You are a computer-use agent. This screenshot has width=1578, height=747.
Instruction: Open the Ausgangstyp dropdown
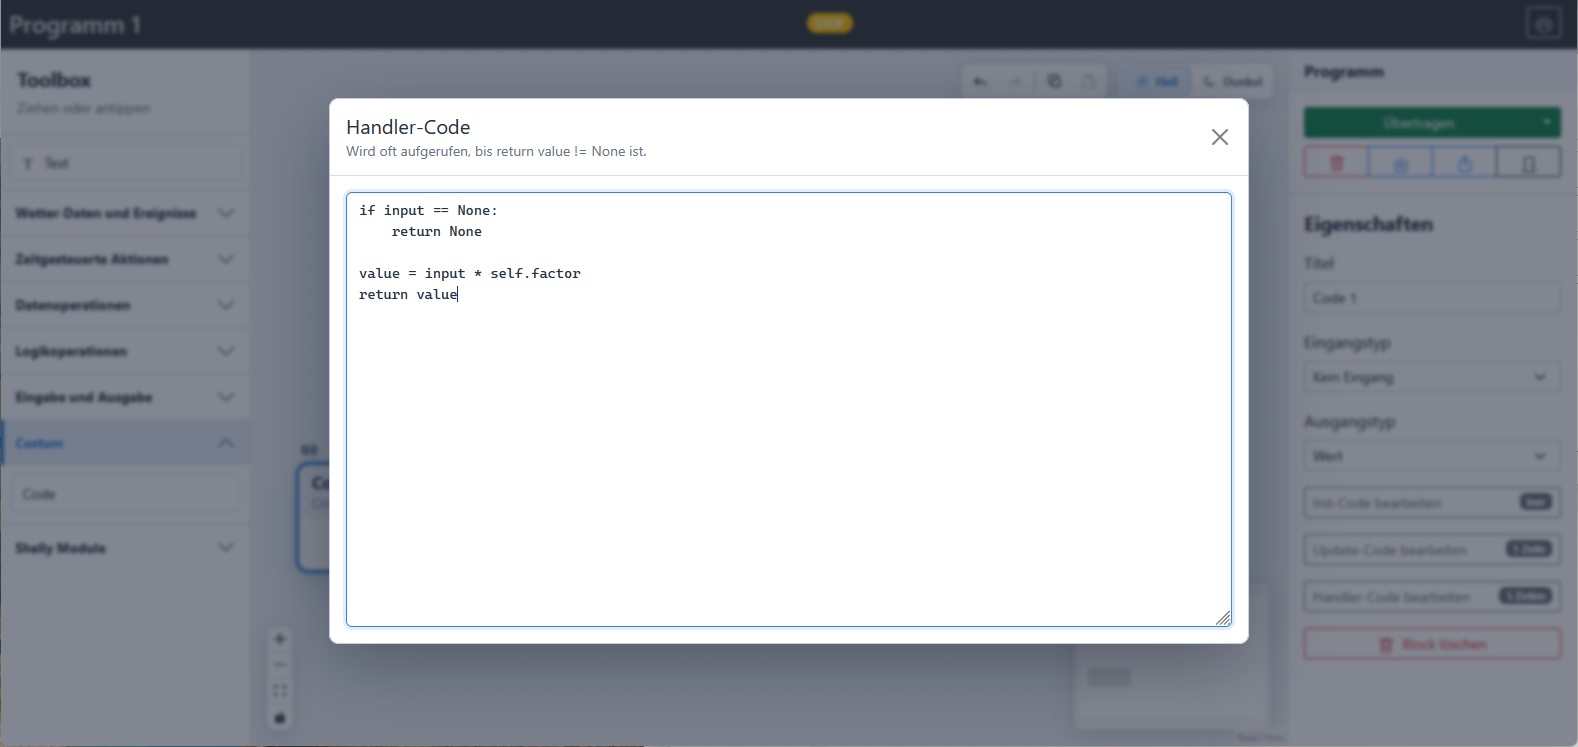click(1432, 456)
